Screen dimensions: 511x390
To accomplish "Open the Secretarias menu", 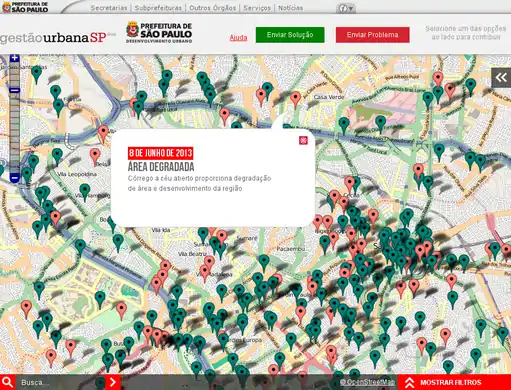I will point(109,8).
